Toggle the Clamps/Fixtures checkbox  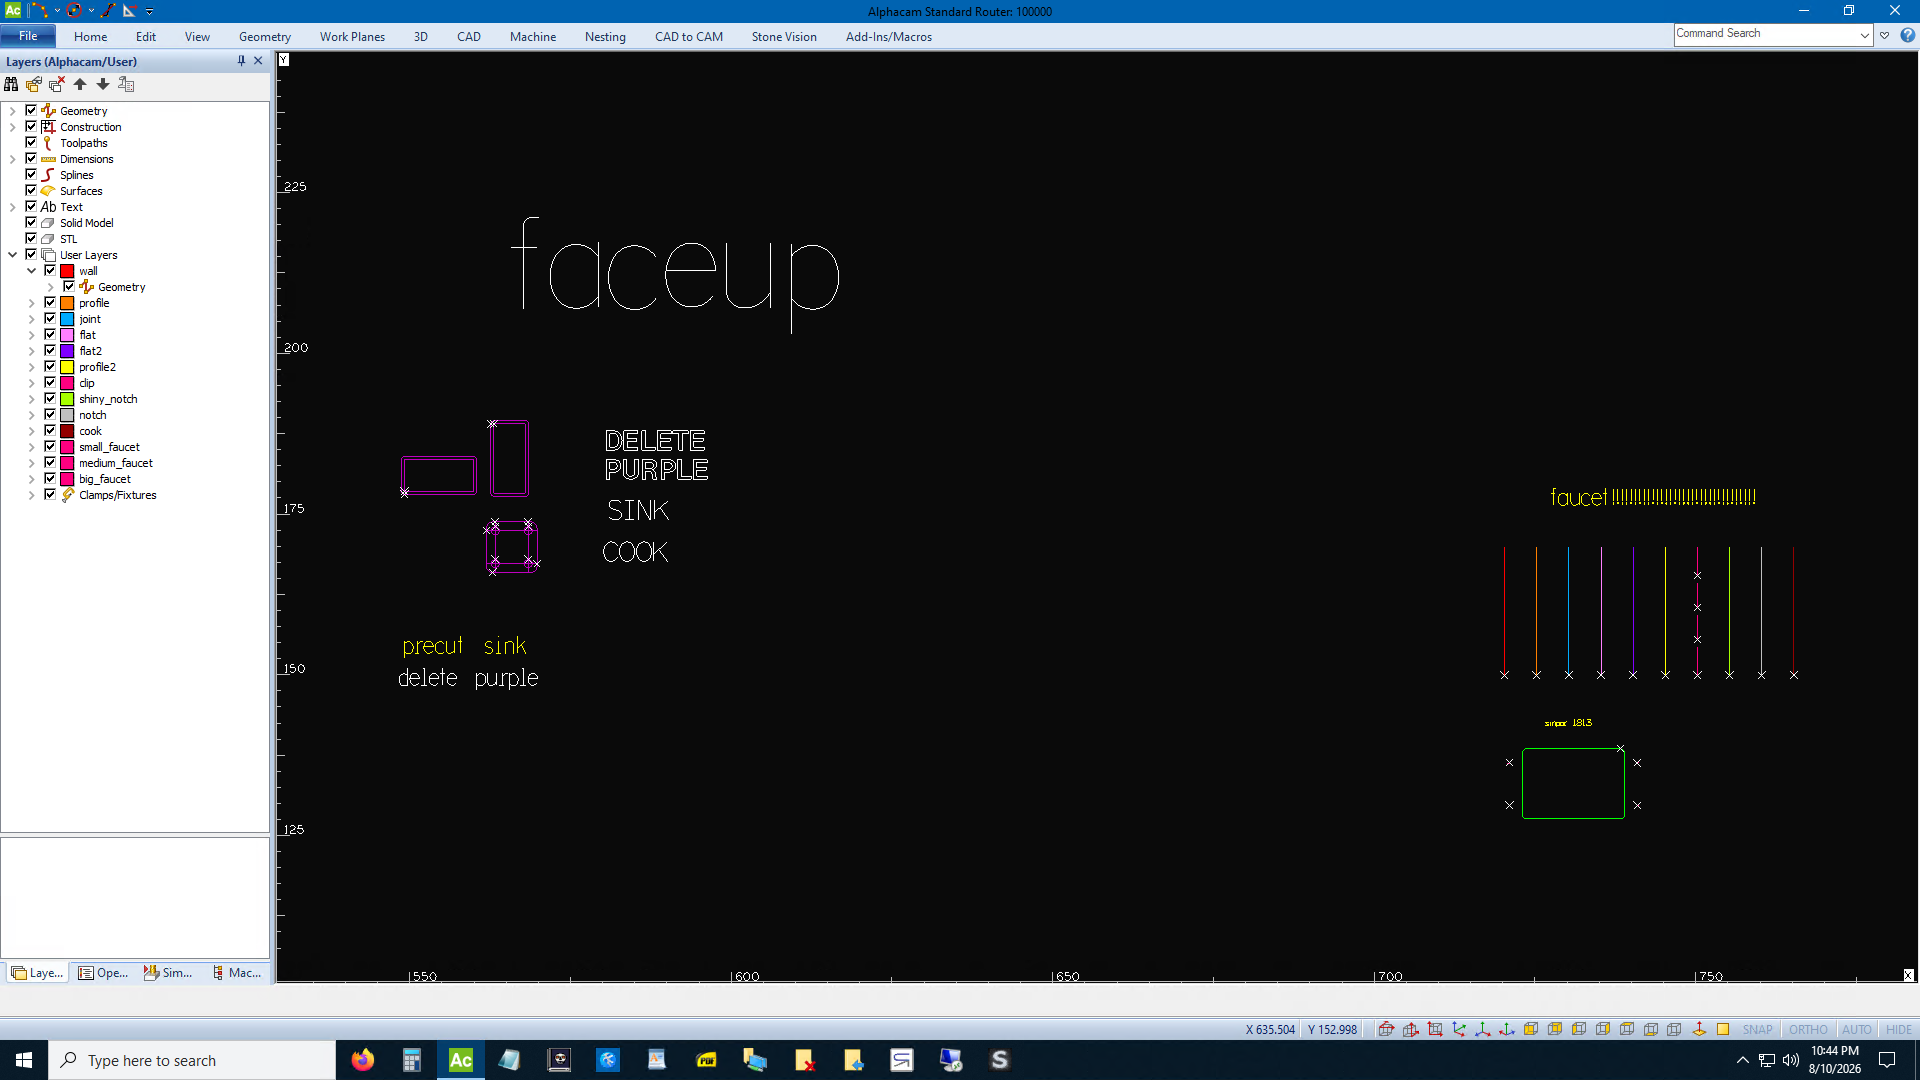(x=50, y=494)
